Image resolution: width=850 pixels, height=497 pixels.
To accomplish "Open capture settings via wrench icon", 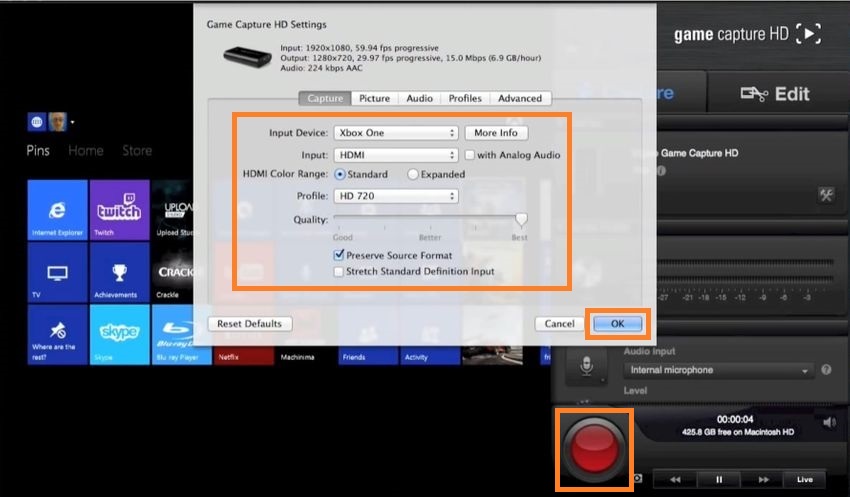I will tap(826, 195).
